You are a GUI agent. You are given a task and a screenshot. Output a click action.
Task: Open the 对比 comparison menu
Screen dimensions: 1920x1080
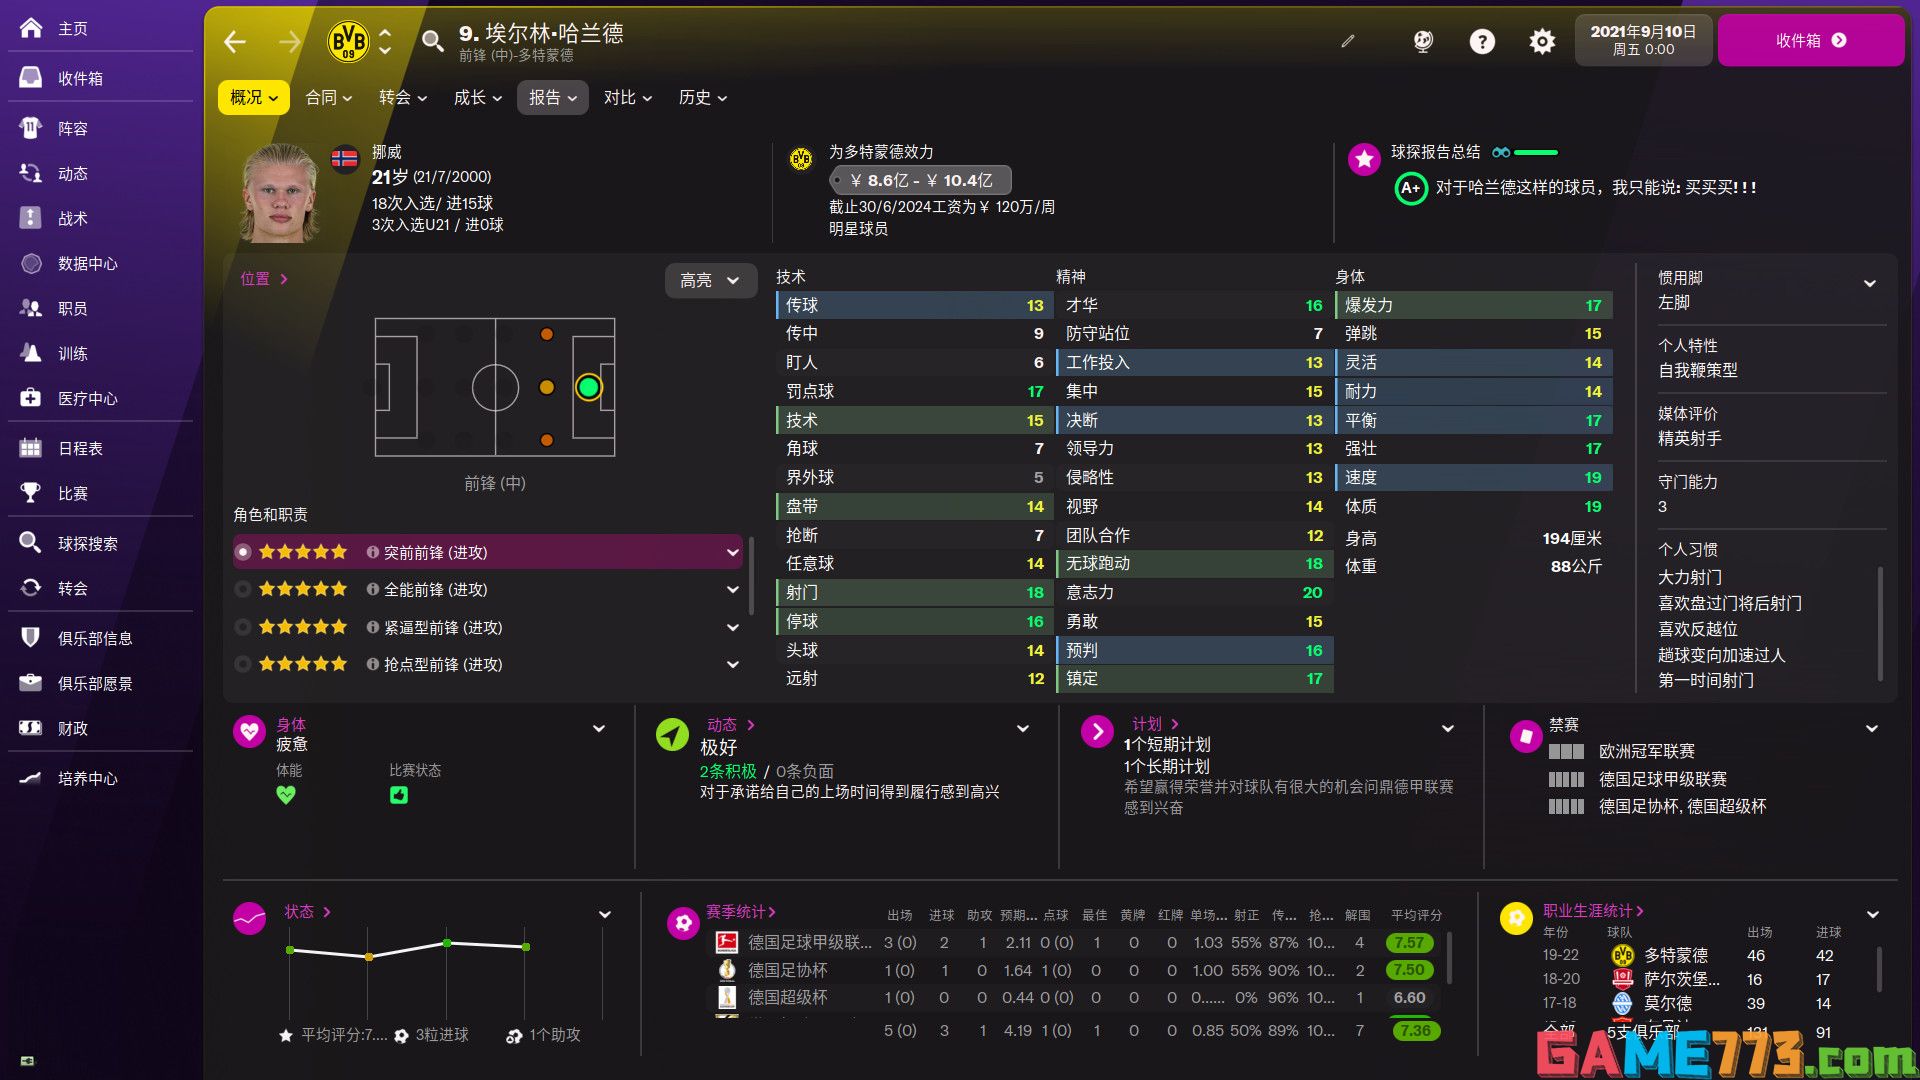[628, 97]
